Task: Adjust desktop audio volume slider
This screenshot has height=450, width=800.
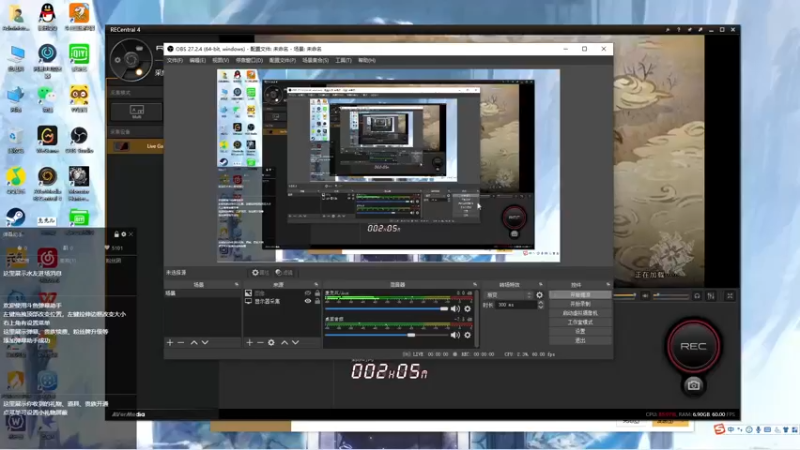Action: coord(386,335)
